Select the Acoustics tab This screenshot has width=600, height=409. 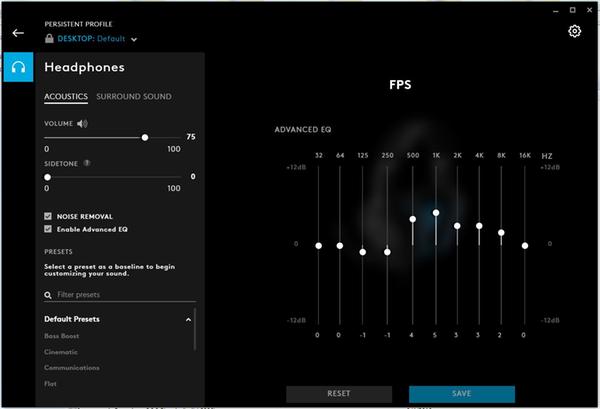[x=66, y=97]
